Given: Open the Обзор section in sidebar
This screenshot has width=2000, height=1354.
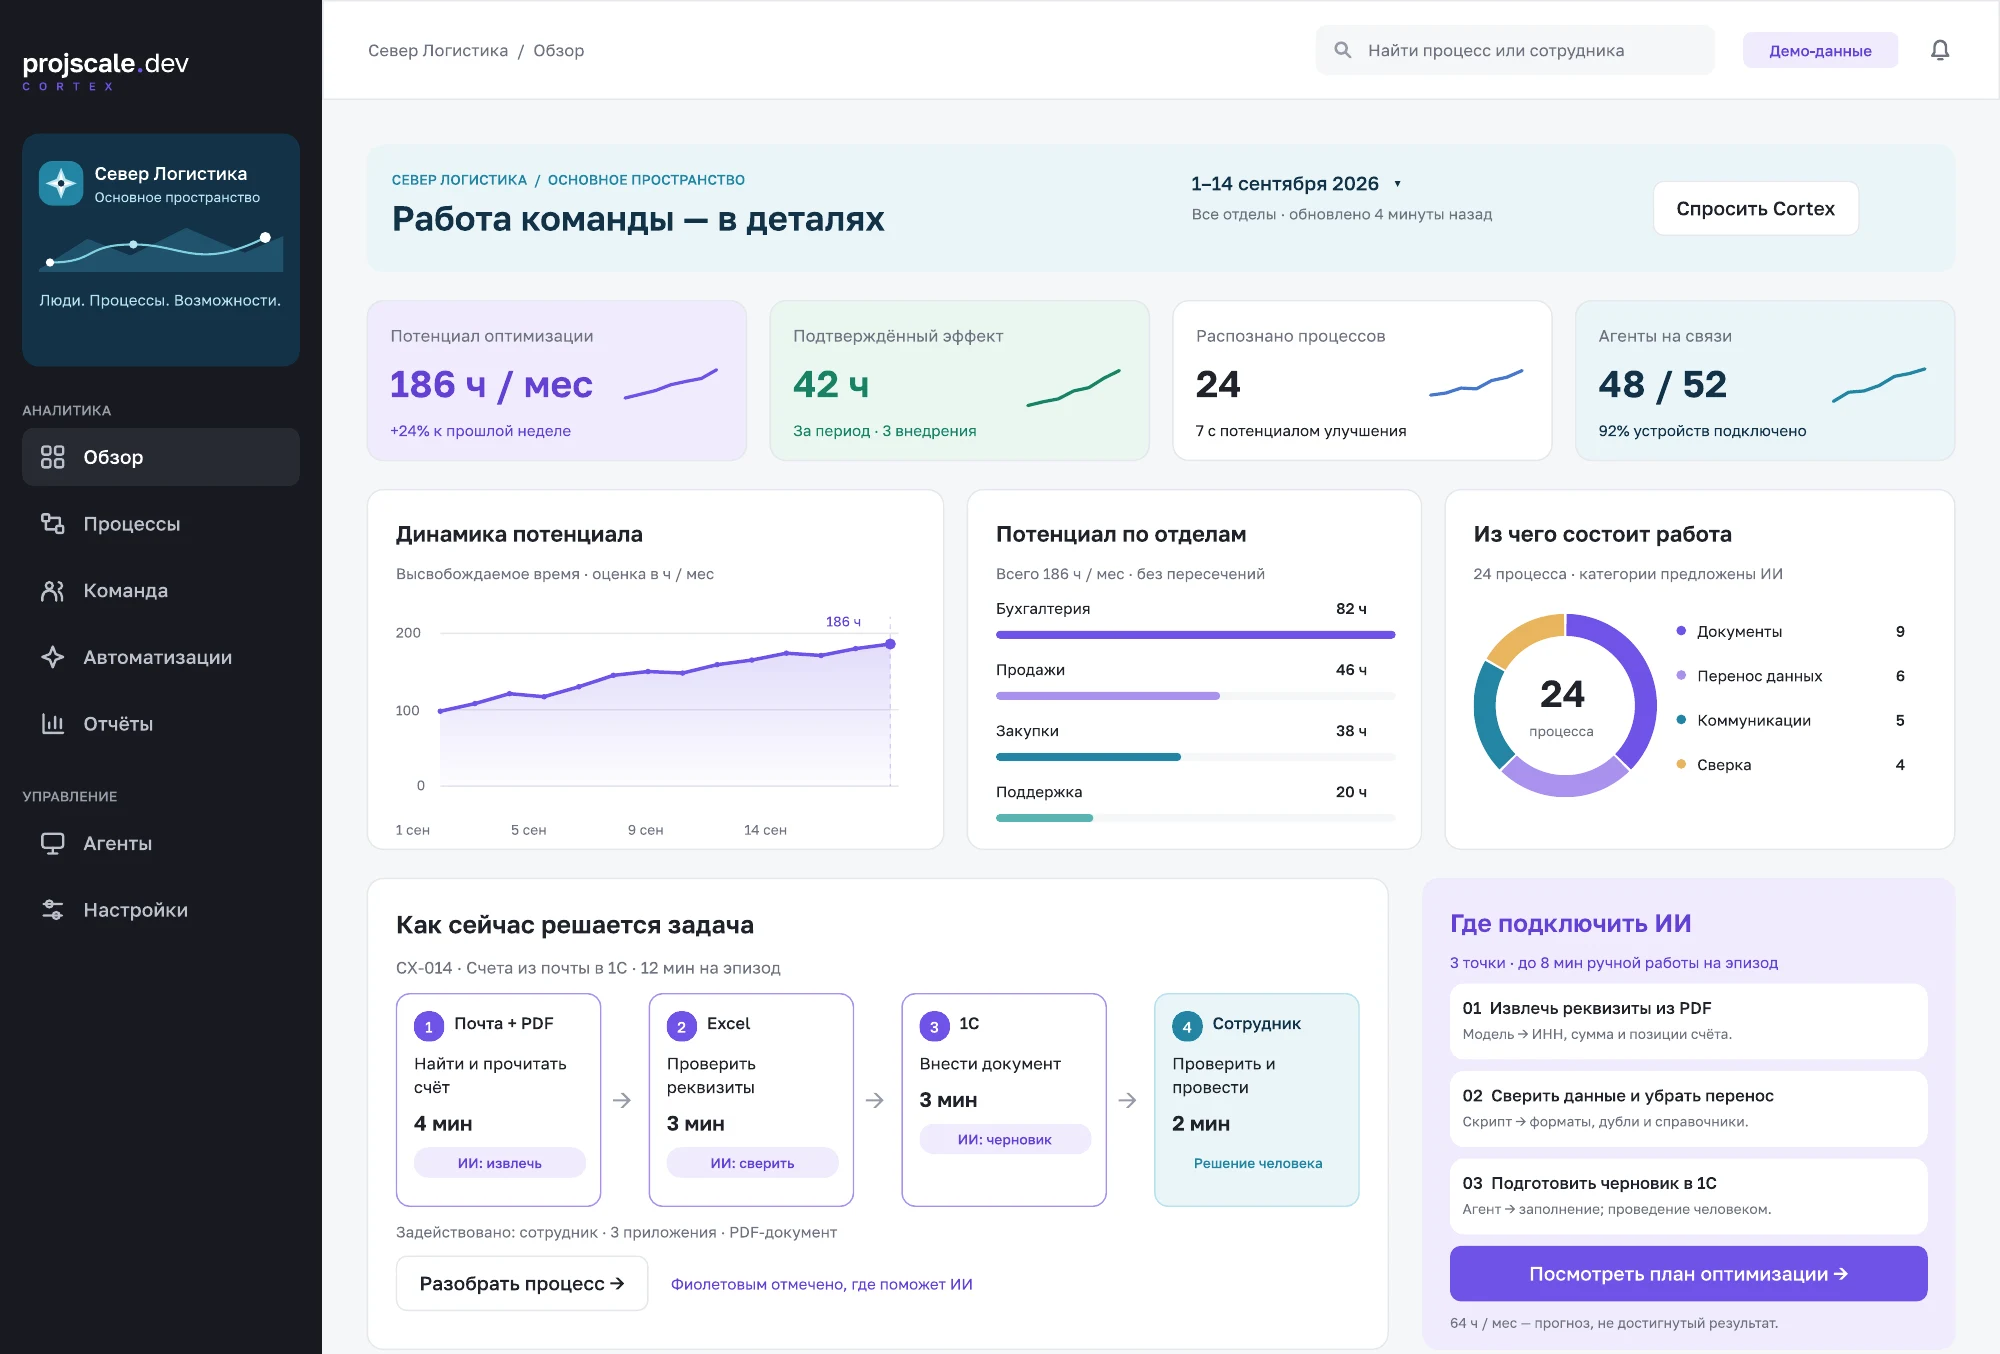Looking at the screenshot, I should [161, 457].
